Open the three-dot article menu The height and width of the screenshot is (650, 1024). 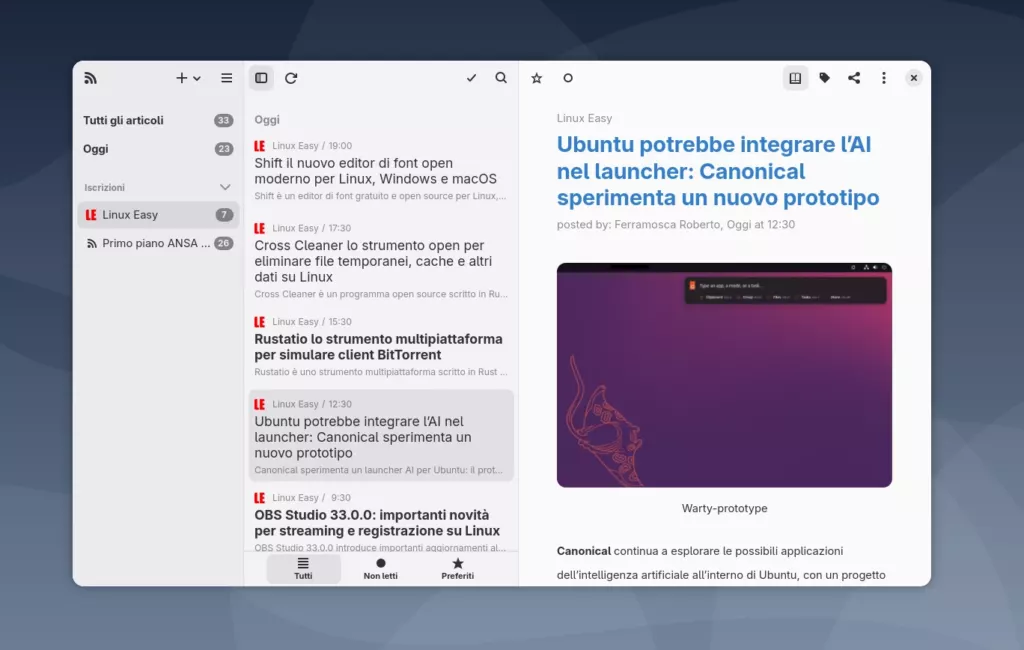pyautogui.click(x=884, y=78)
